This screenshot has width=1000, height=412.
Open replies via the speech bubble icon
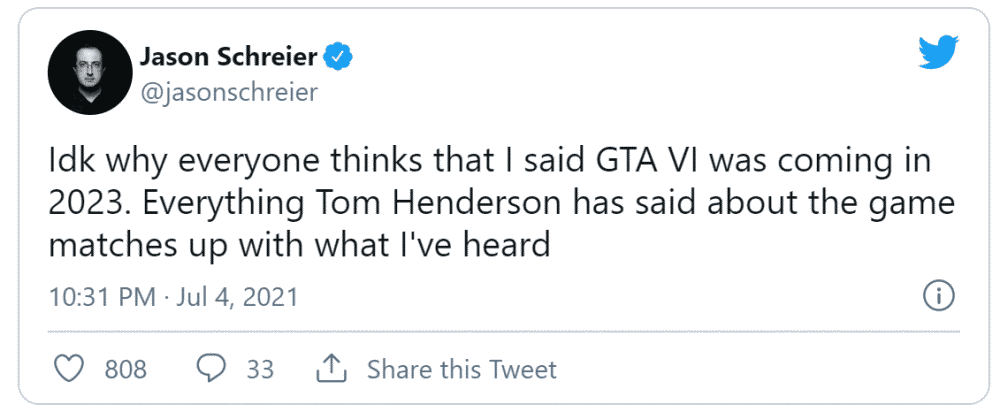click(211, 369)
